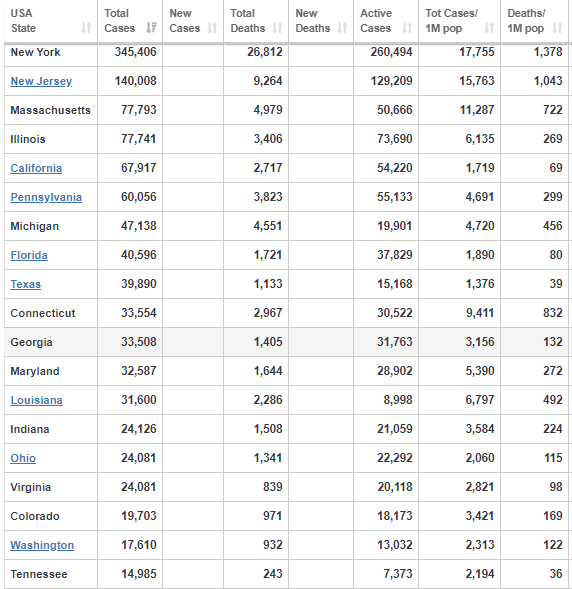Screen dimensions: 572x589
Task: Open the New Jersey state link
Action: click(41, 81)
